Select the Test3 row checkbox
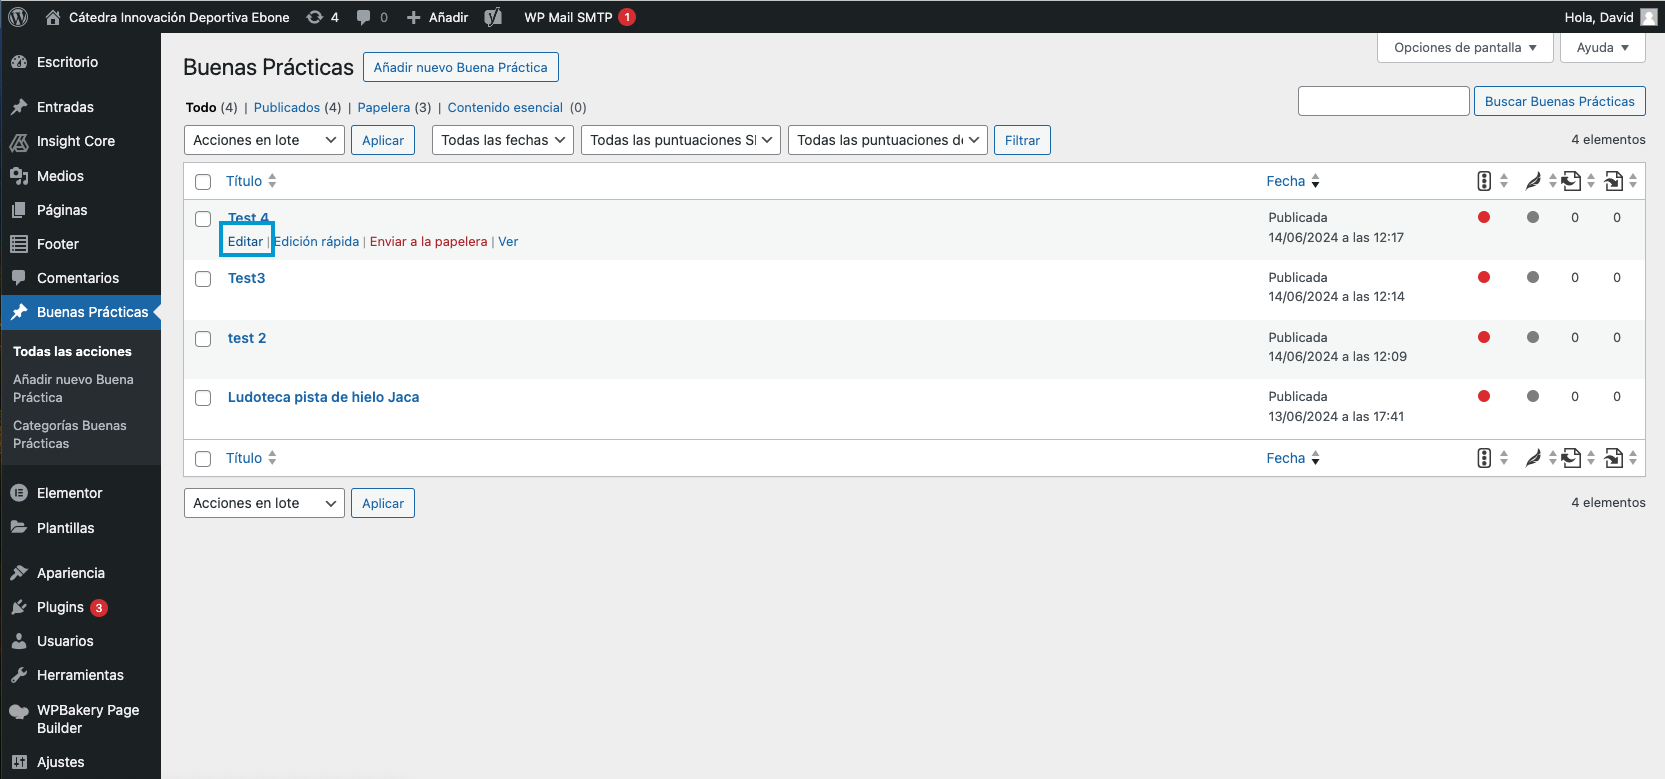 (x=203, y=279)
